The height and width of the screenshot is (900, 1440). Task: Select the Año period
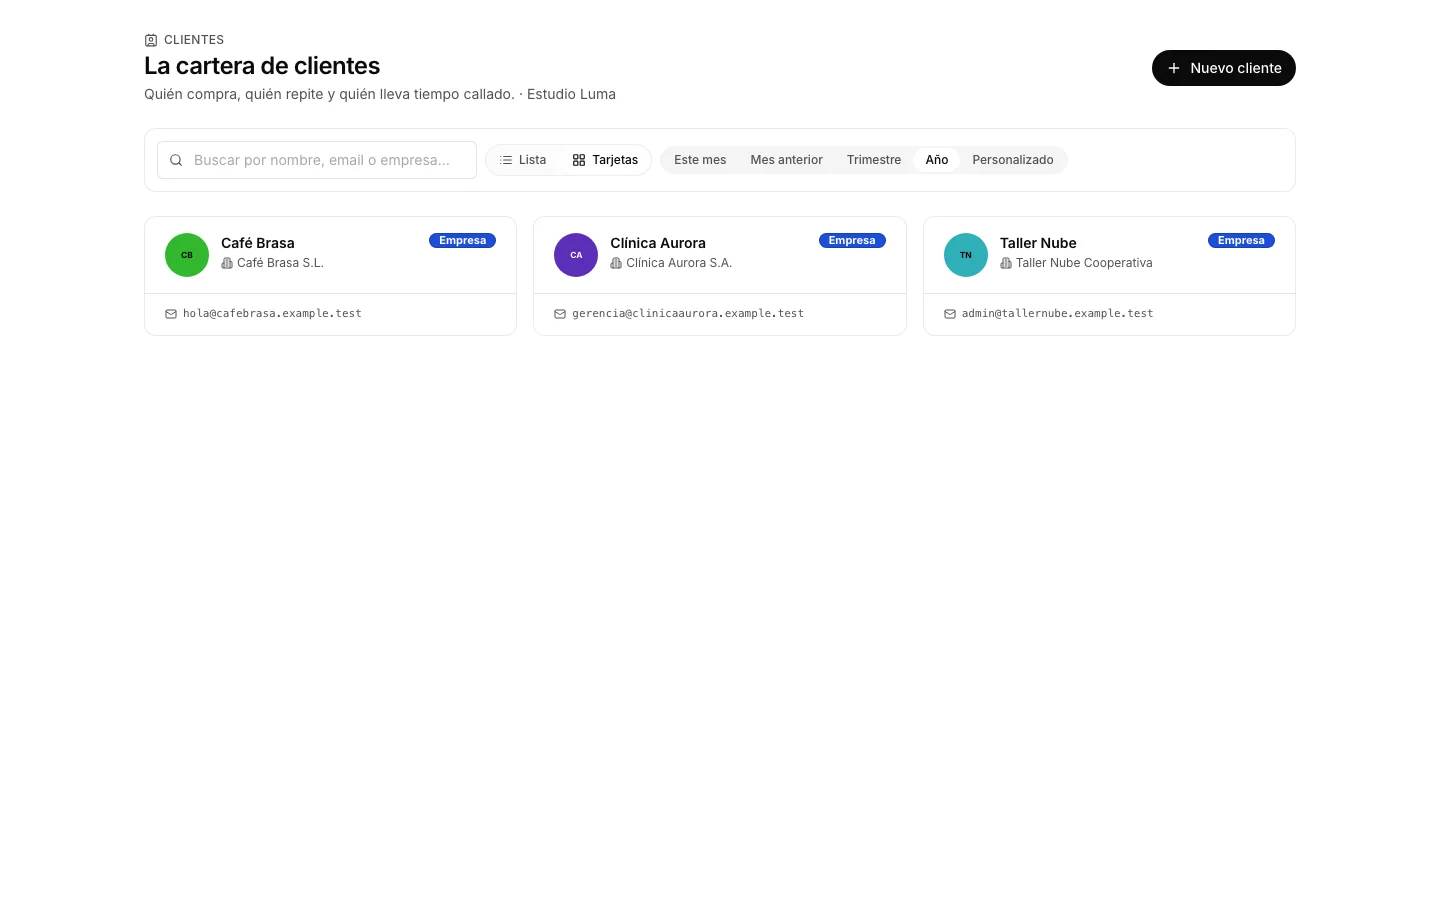coord(937,160)
